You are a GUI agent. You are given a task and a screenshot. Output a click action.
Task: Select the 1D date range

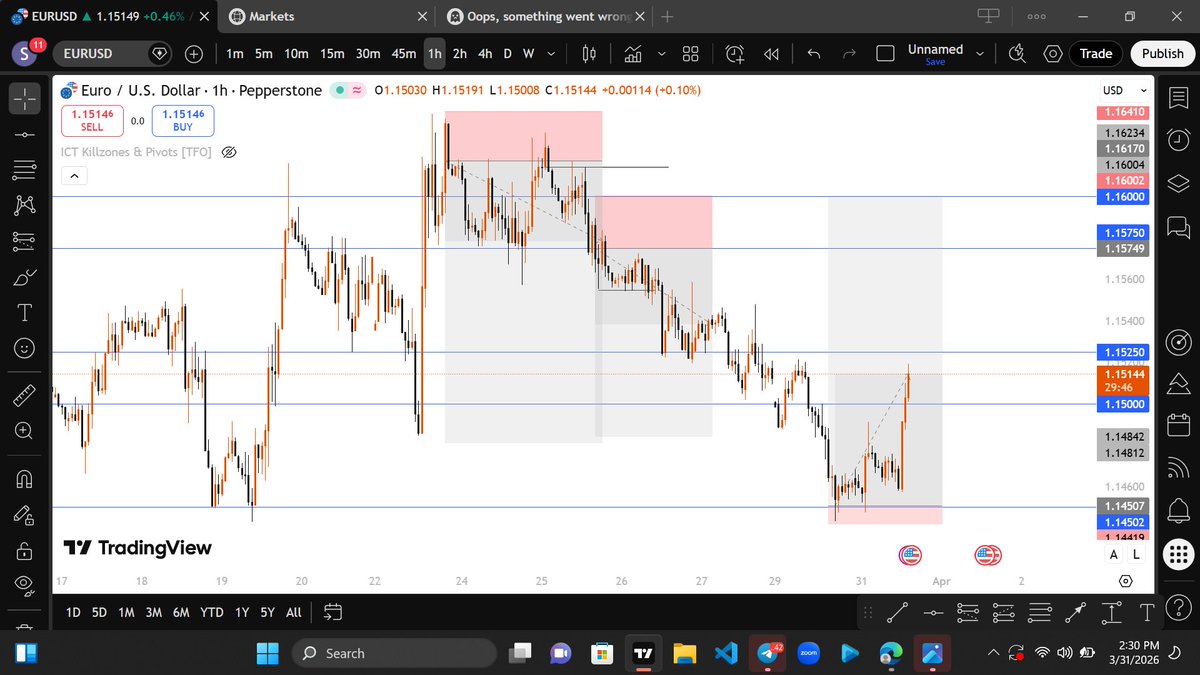coord(74,612)
